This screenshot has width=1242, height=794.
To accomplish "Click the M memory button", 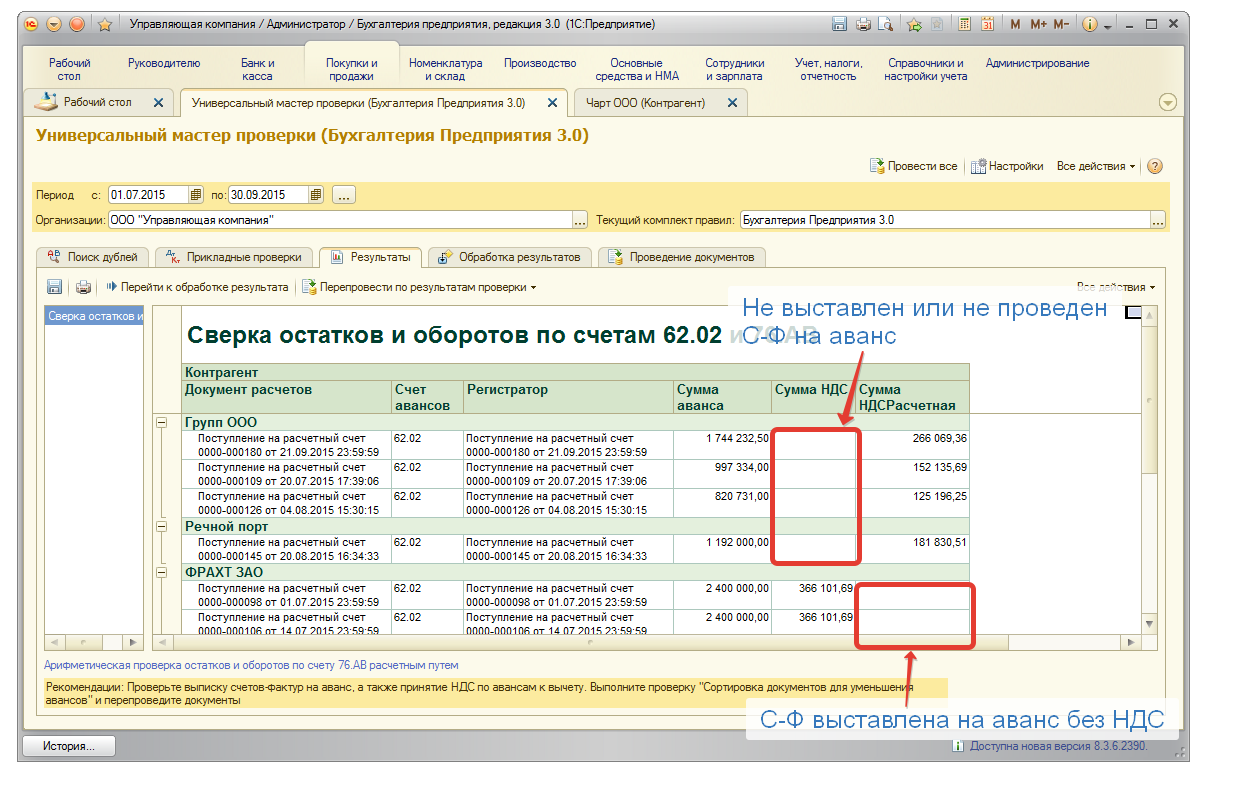I will tap(1016, 24).
